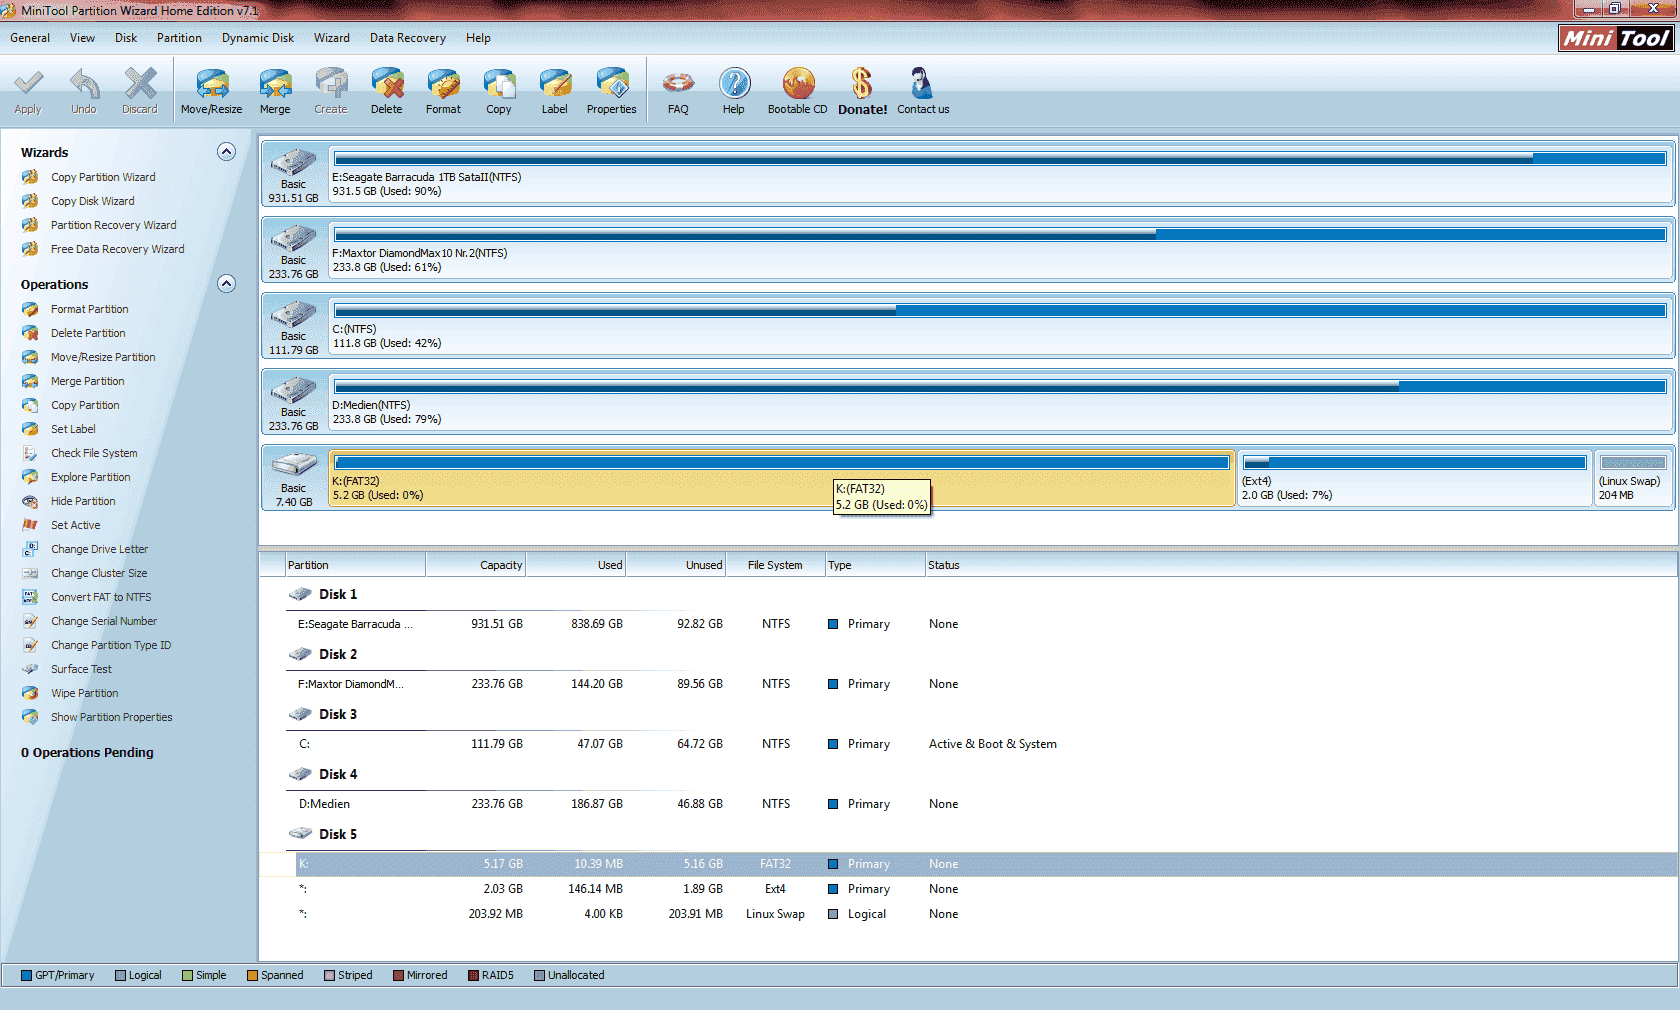Select the C:(NTFS) partition usage bar
The height and width of the screenshot is (1010, 1680).
point(1000,310)
